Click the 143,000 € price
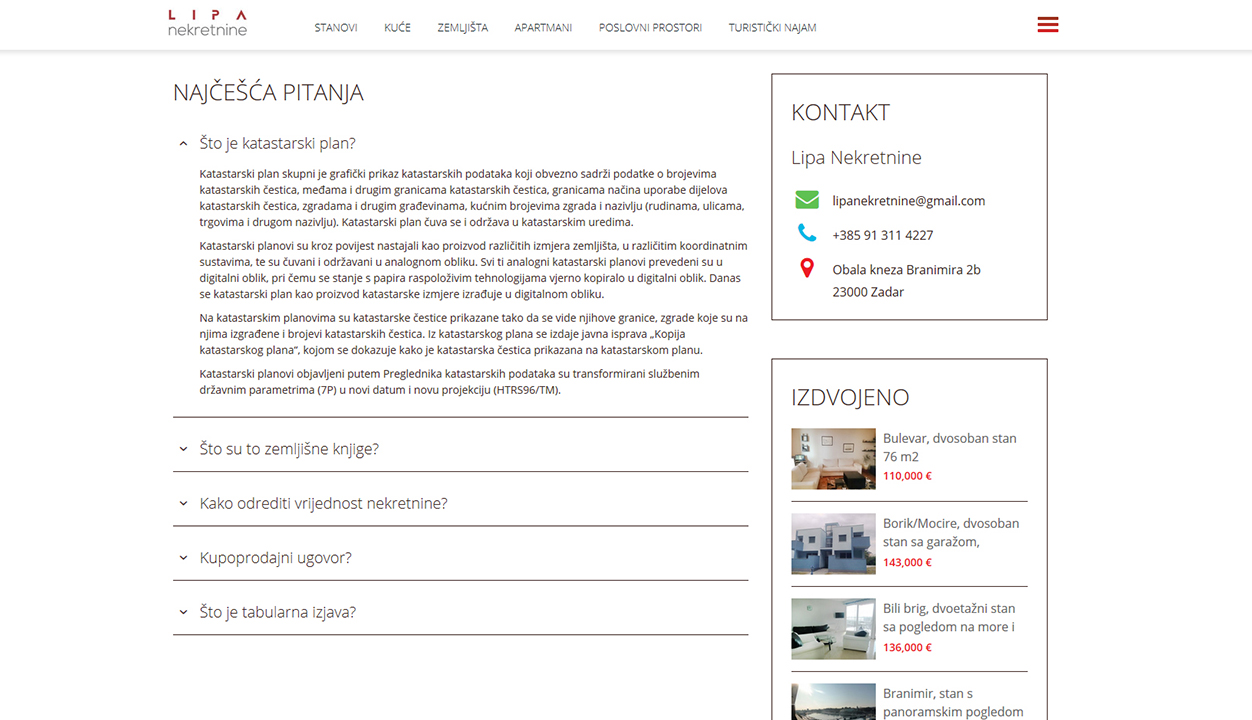 tap(907, 562)
